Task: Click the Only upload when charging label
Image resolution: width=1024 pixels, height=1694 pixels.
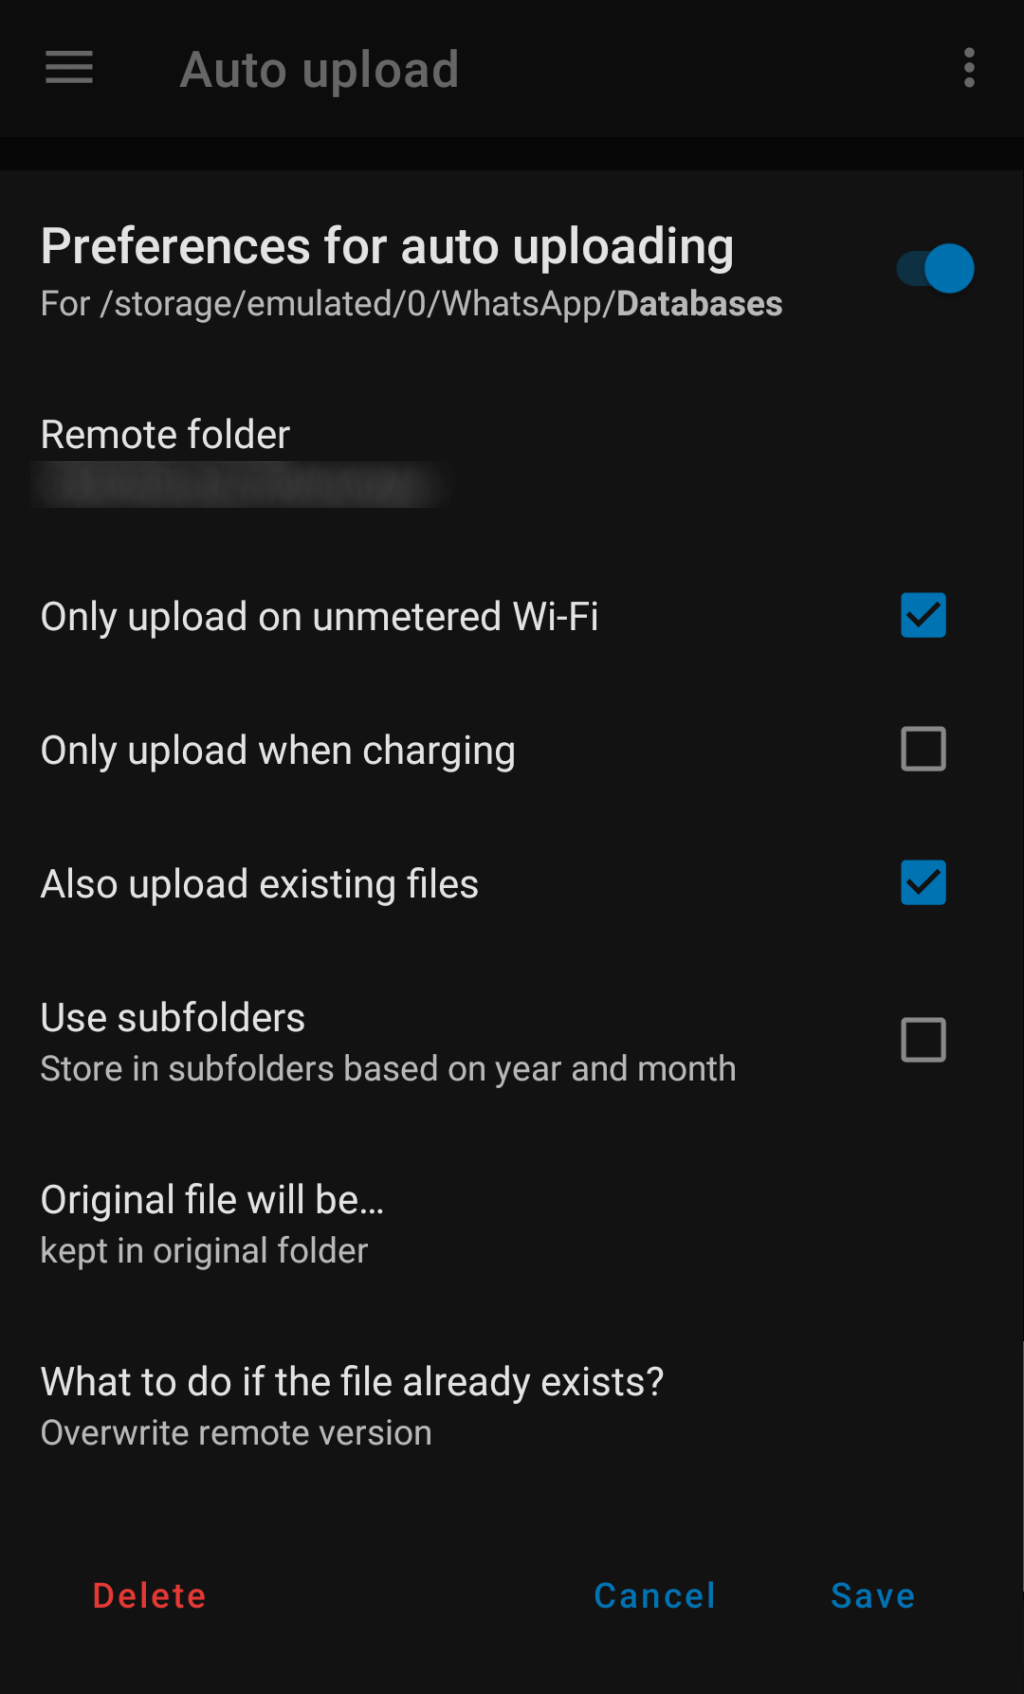Action: (278, 751)
